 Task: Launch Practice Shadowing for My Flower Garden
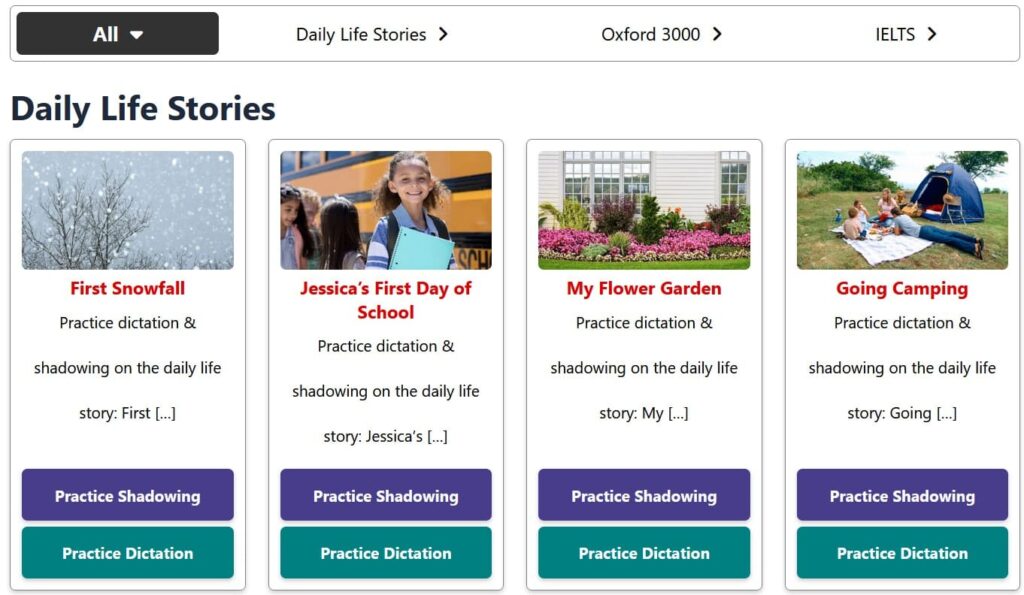[644, 496]
